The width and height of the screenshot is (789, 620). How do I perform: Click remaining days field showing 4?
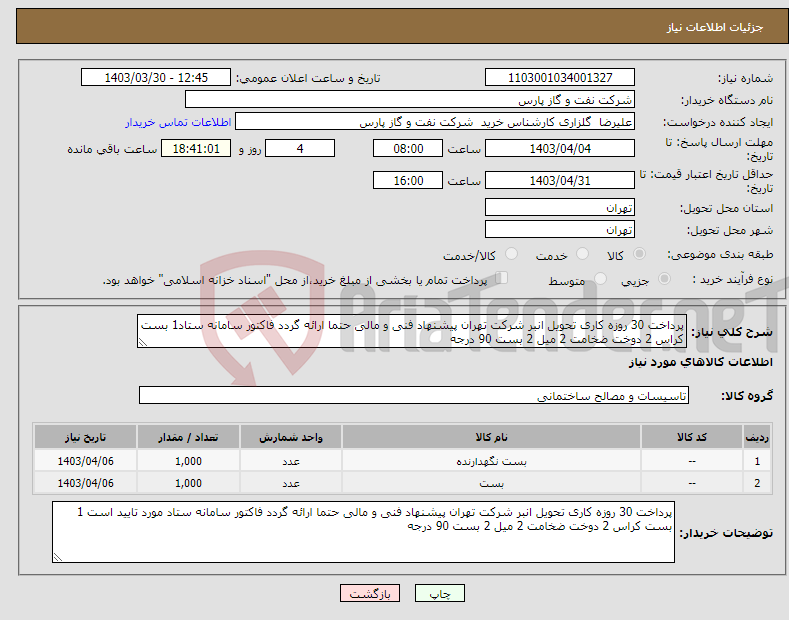click(300, 148)
